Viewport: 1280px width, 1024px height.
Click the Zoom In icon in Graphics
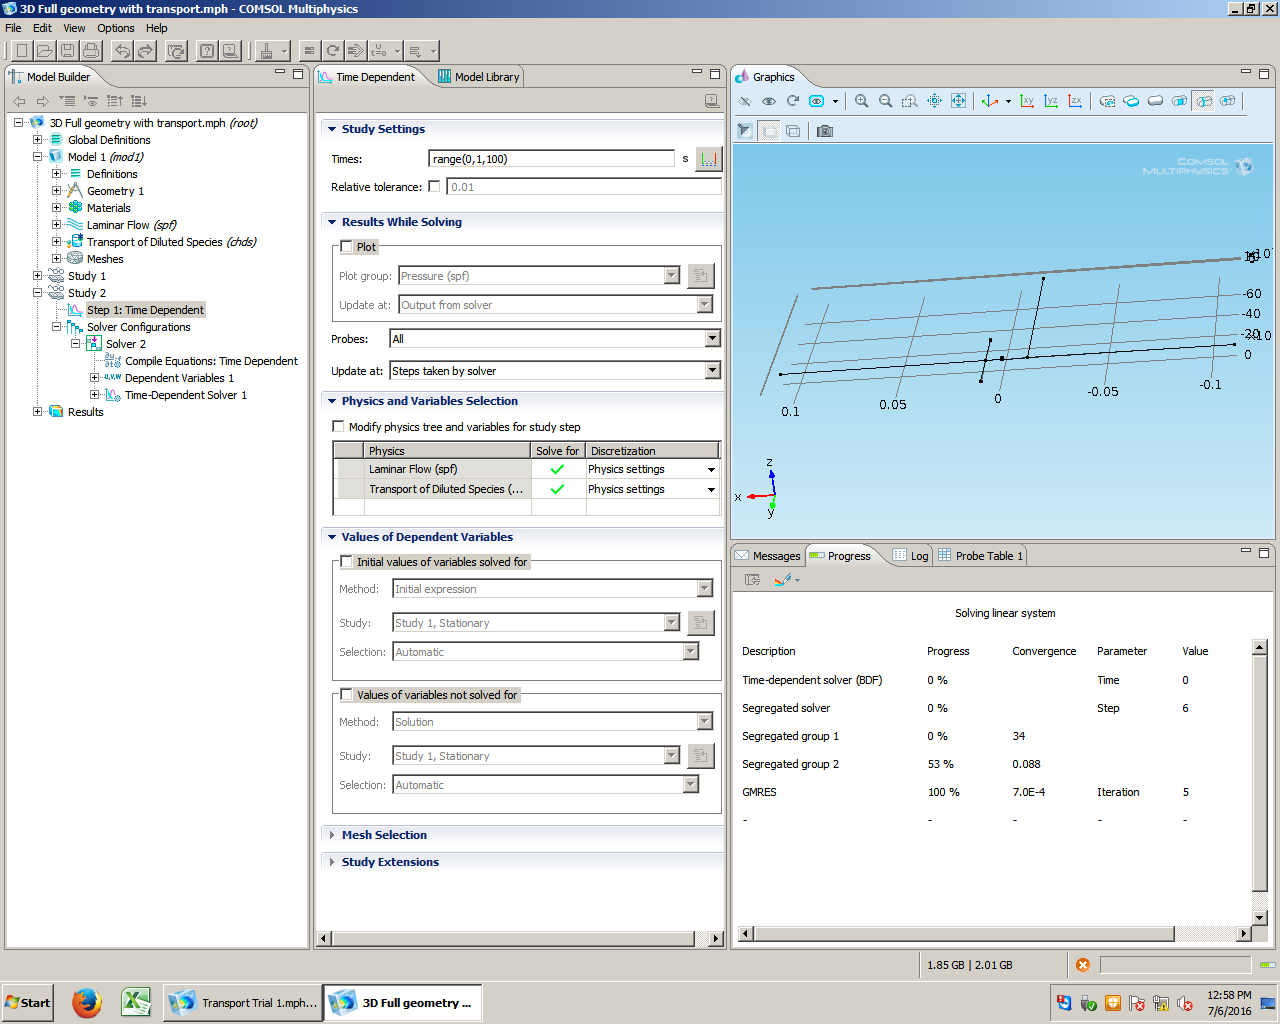(x=861, y=101)
